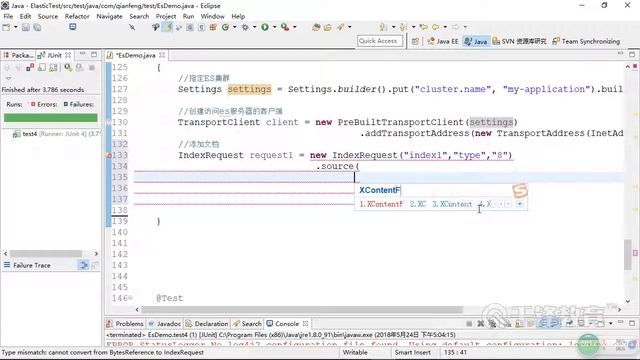The width and height of the screenshot is (640, 360).
Task: Click the Open Task folder icon
Action: pyautogui.click(x=328, y=27)
